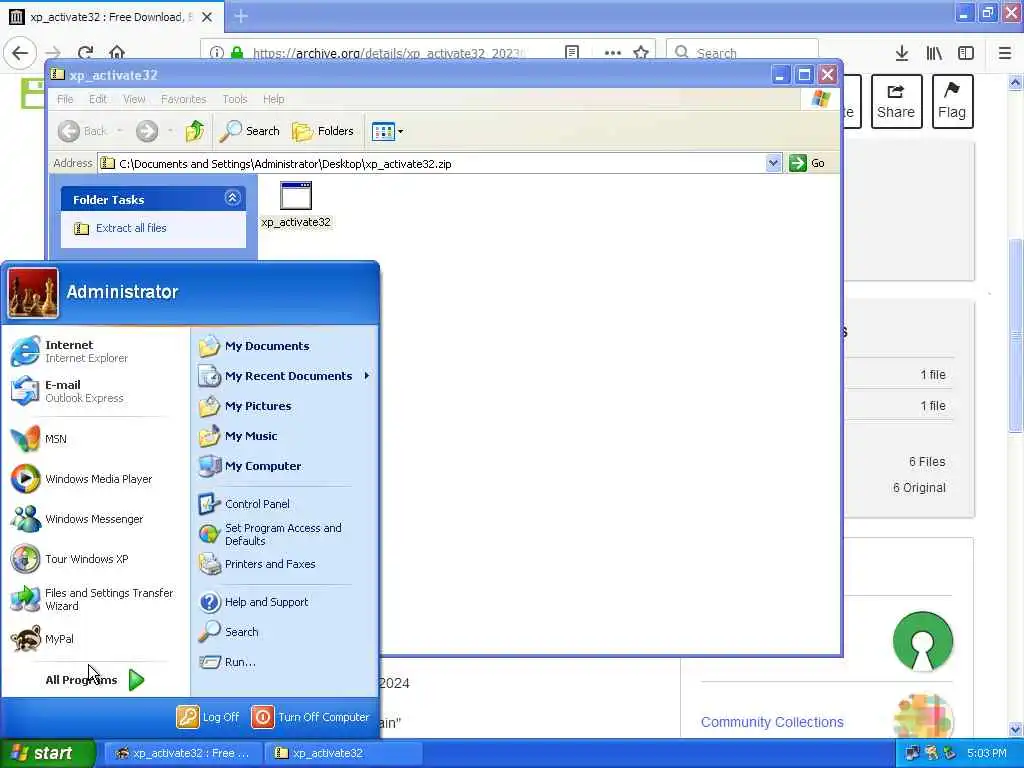1024x768 pixels.
Task: Launch MyPal browser from Start menu
Action: (42, 639)
